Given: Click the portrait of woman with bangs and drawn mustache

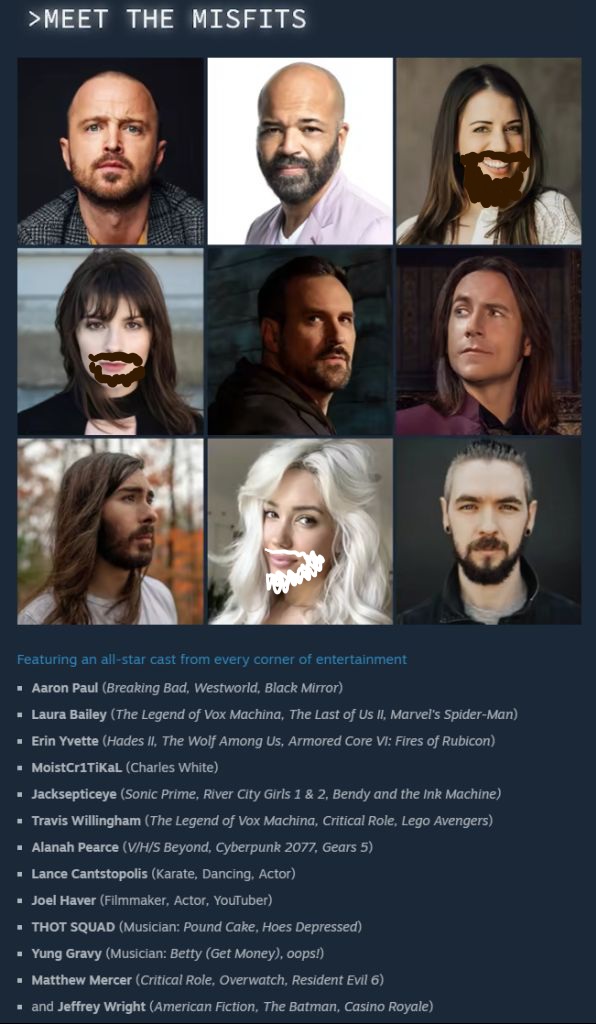Looking at the screenshot, I should point(111,342).
